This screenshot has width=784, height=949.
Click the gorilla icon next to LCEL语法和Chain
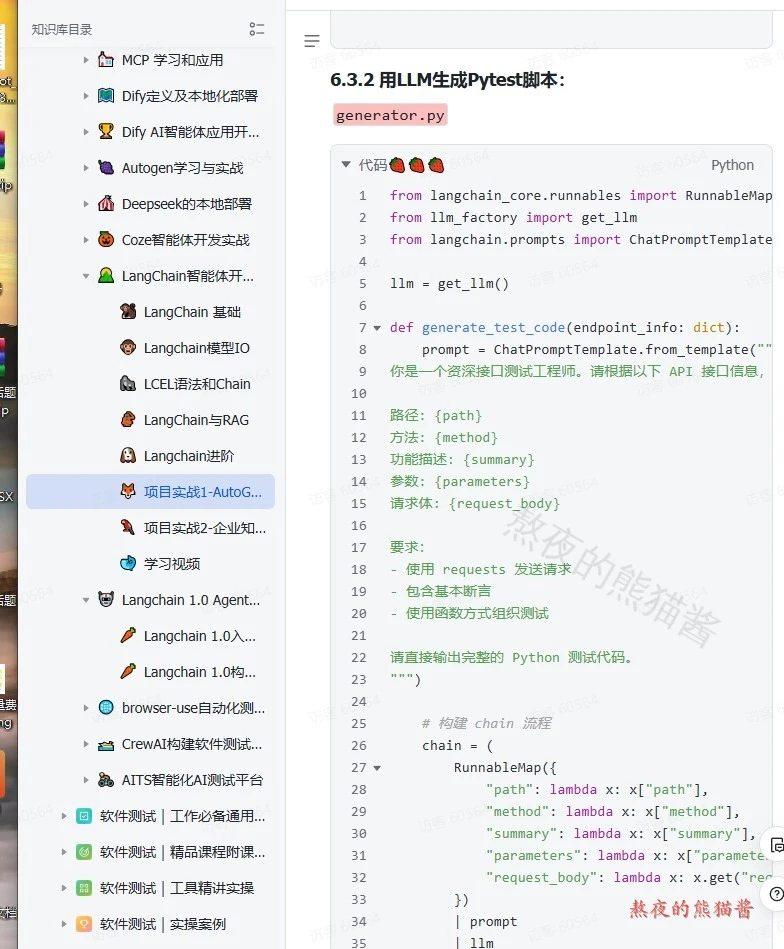128,384
